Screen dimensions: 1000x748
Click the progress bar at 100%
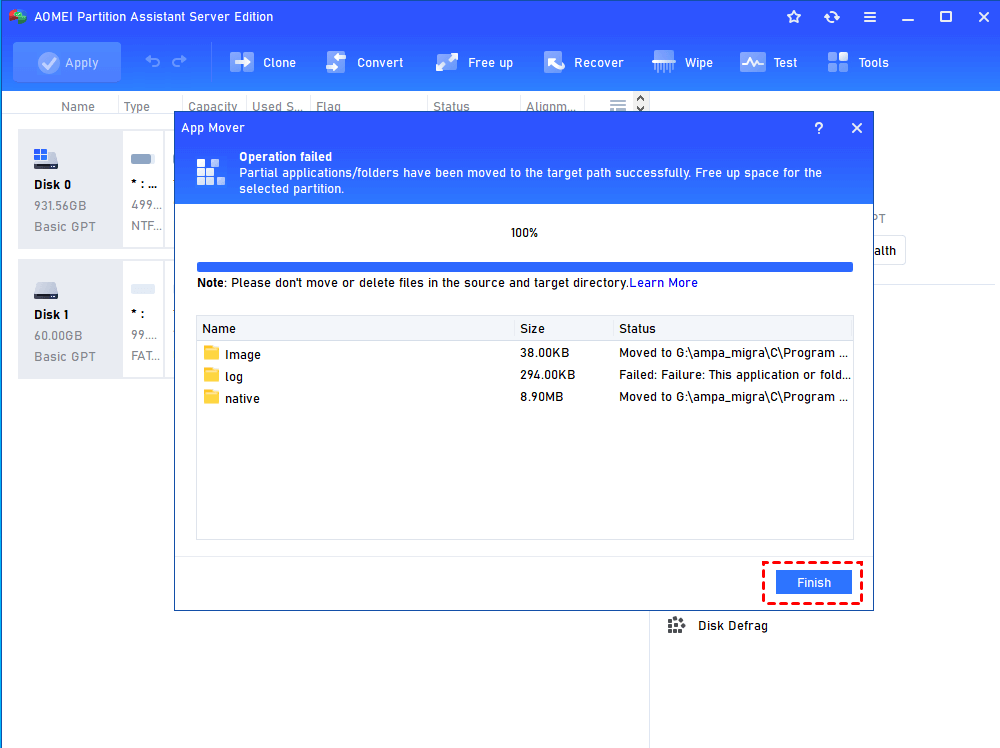pos(525,267)
